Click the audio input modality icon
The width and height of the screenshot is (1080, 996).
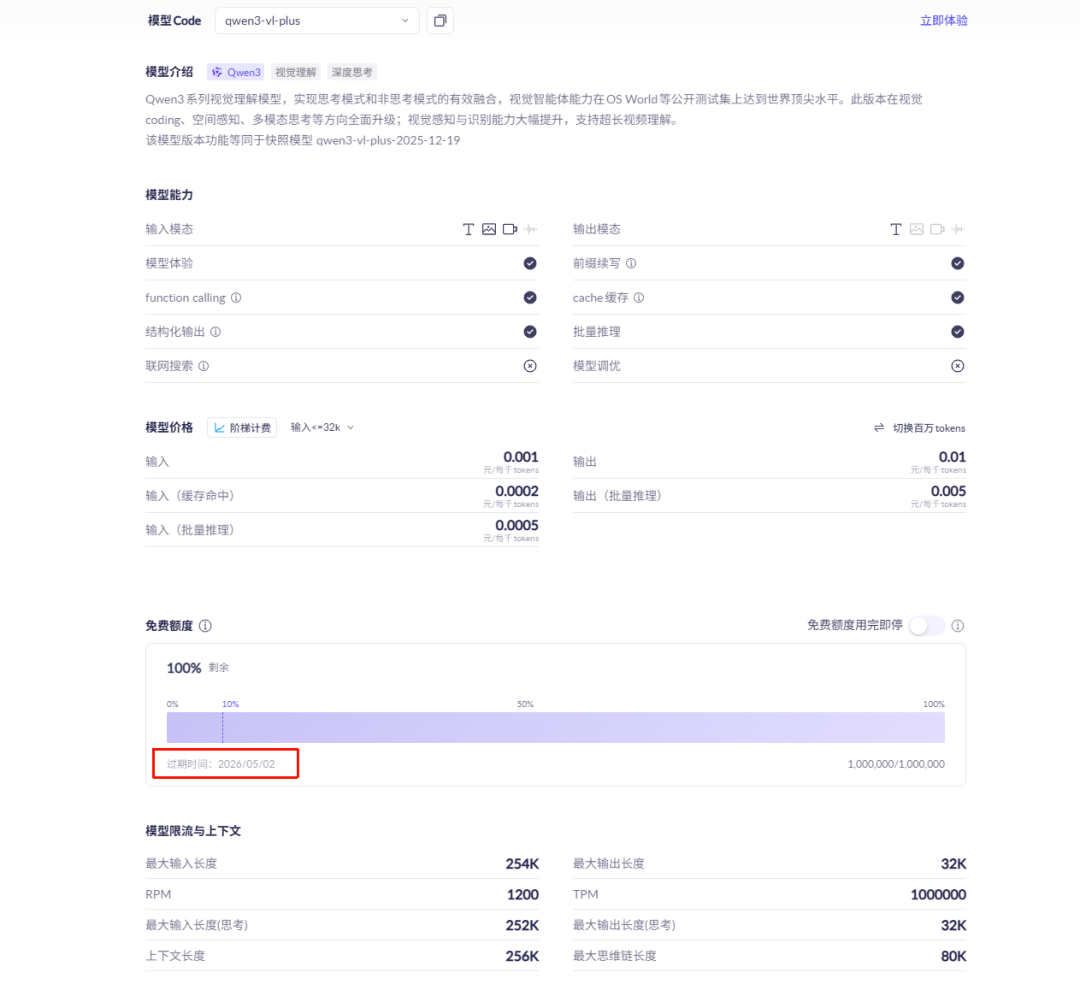coord(530,229)
